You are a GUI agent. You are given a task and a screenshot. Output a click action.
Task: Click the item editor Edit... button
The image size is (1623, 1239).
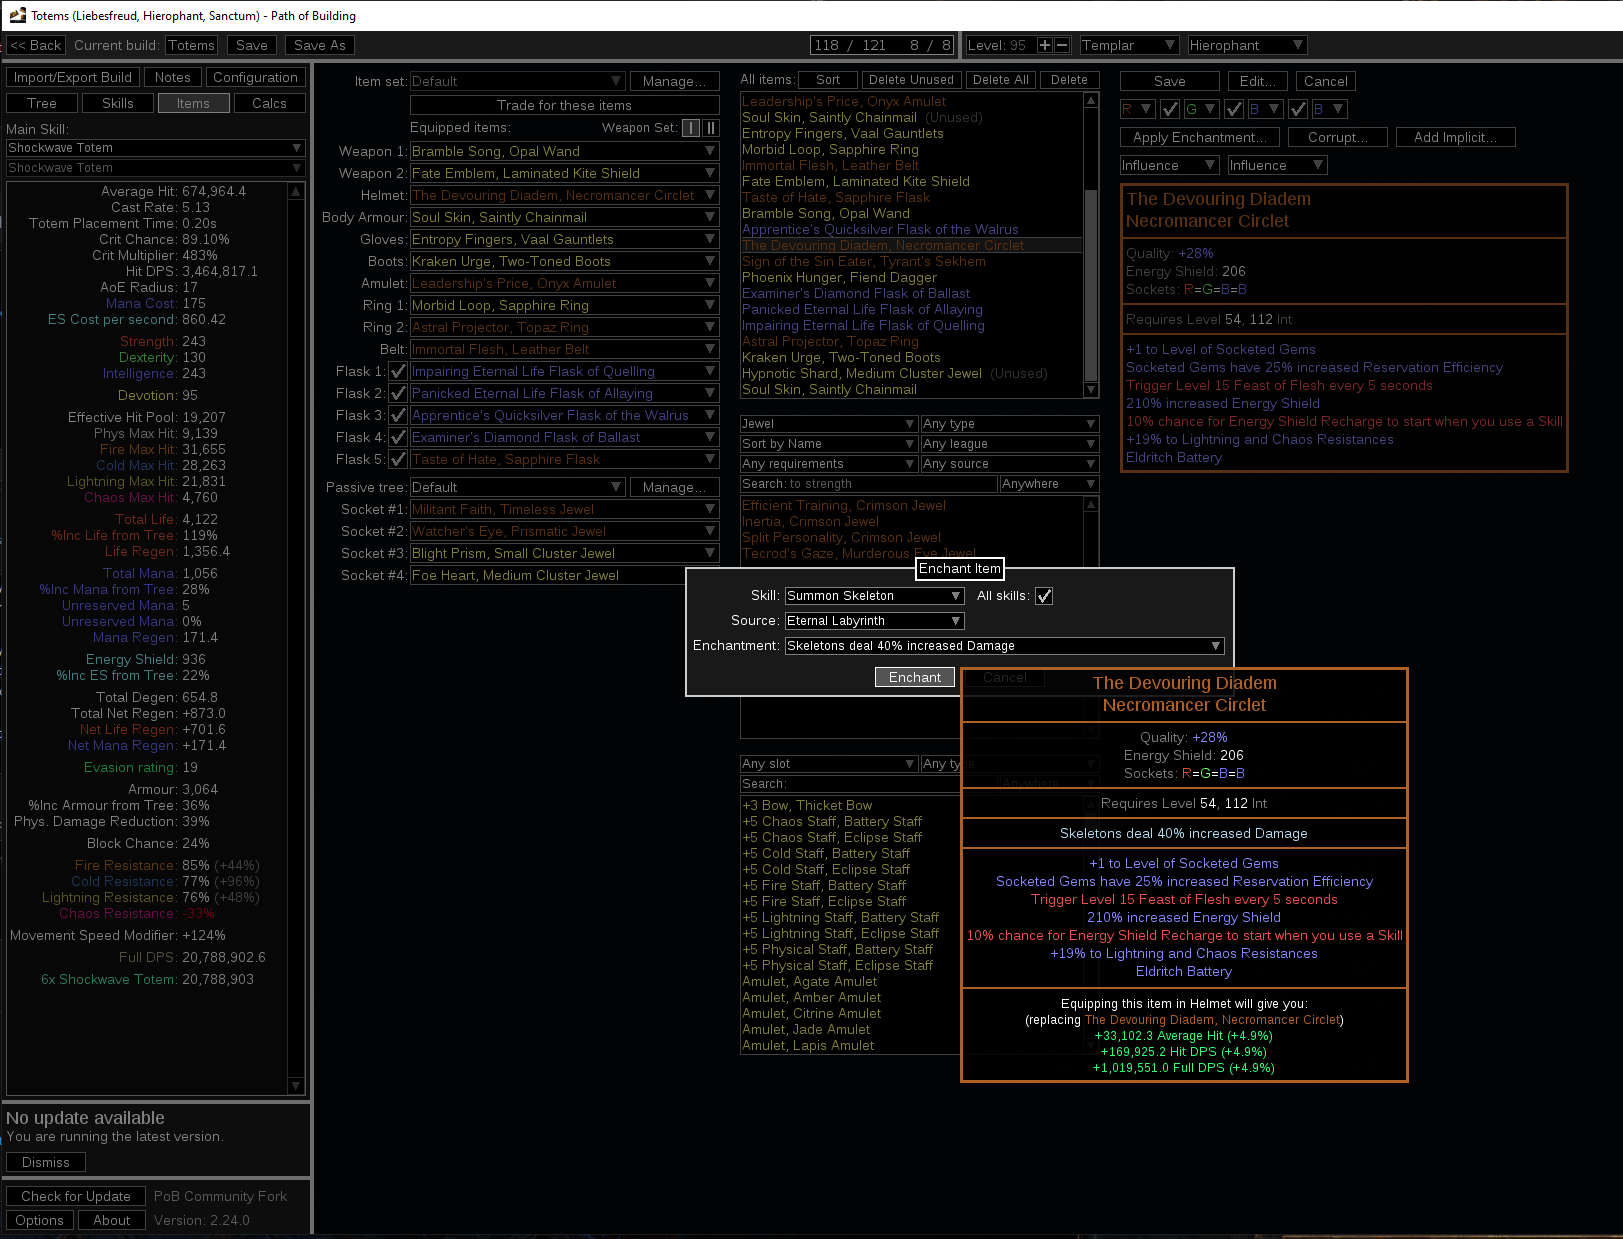1258,81
